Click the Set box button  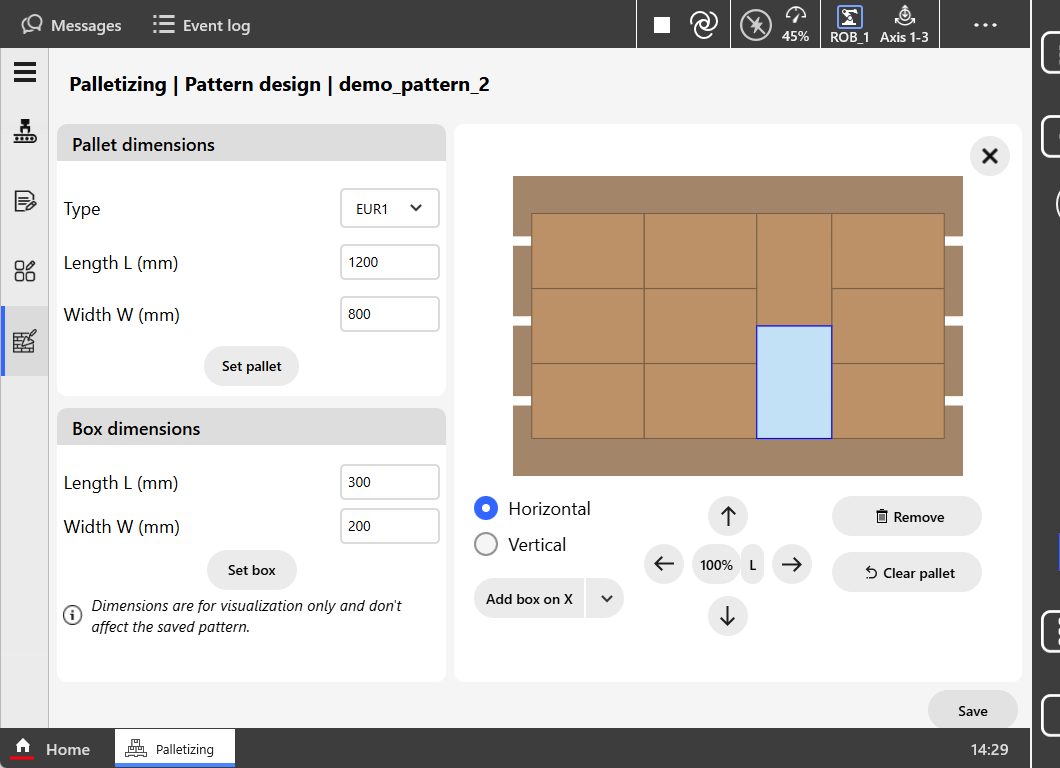pyautogui.click(x=251, y=570)
